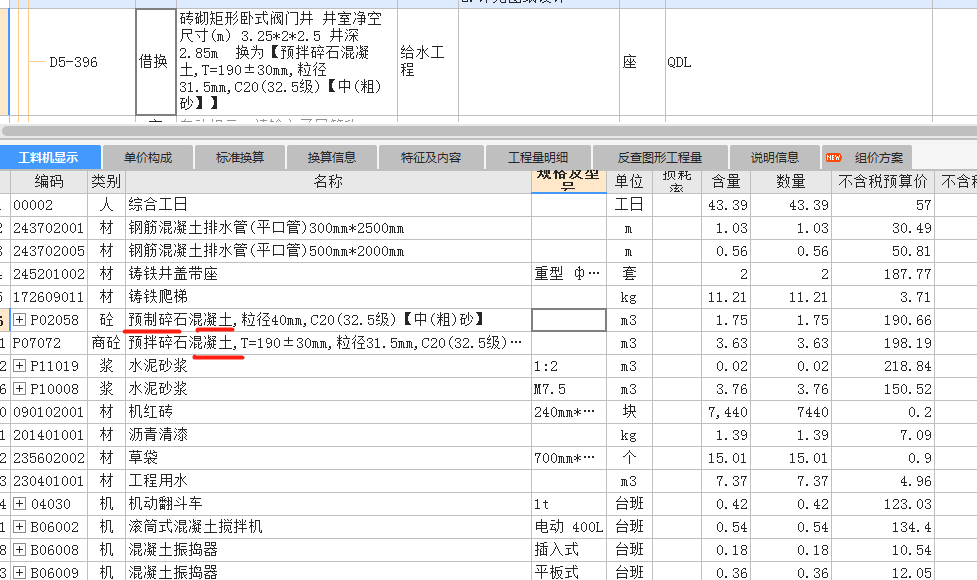Expand the P11019 水泥砂浆 row
This screenshot has width=977, height=580.
click(20, 366)
